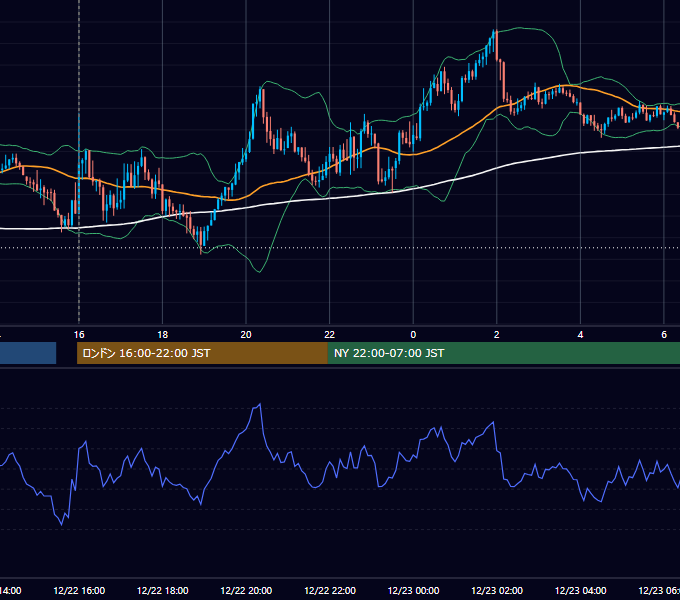Click the 12/22 18:00 date label
The height and width of the screenshot is (600, 680).
click(x=163, y=590)
